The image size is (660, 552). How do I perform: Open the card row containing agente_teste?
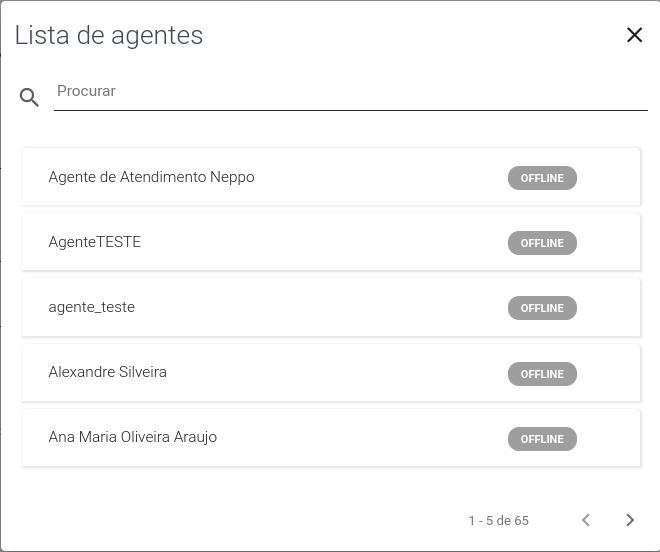coord(331,307)
